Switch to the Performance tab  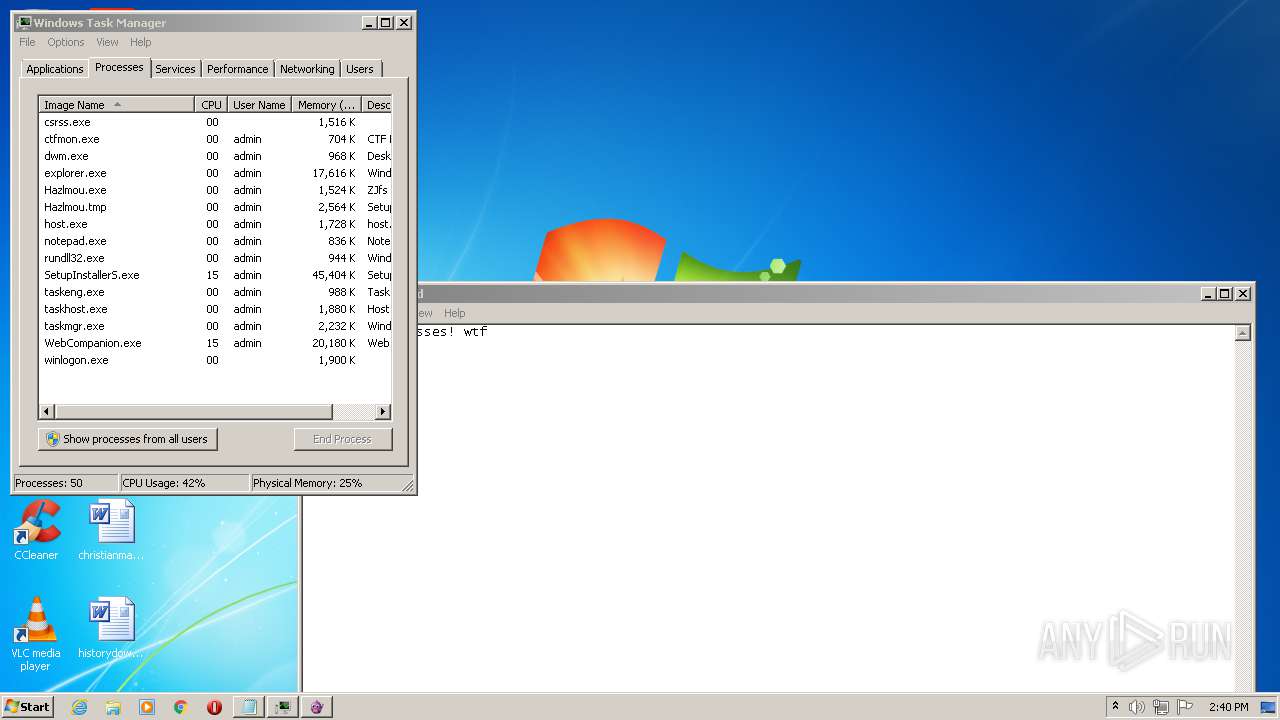[237, 69]
